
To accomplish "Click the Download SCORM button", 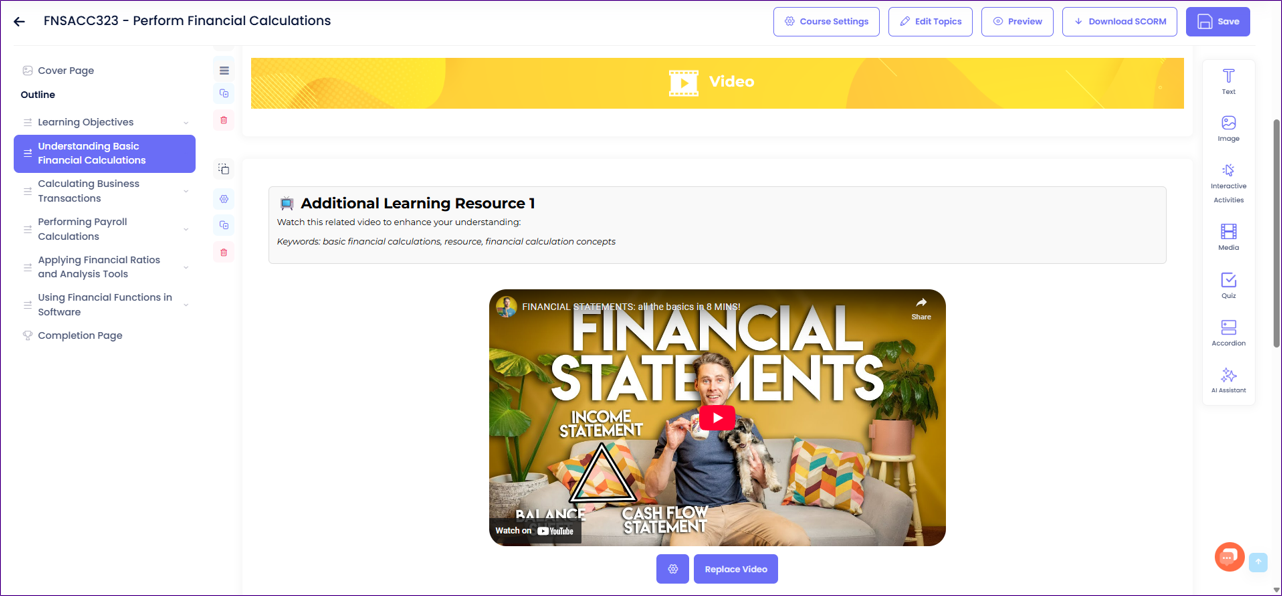I will tap(1119, 21).
